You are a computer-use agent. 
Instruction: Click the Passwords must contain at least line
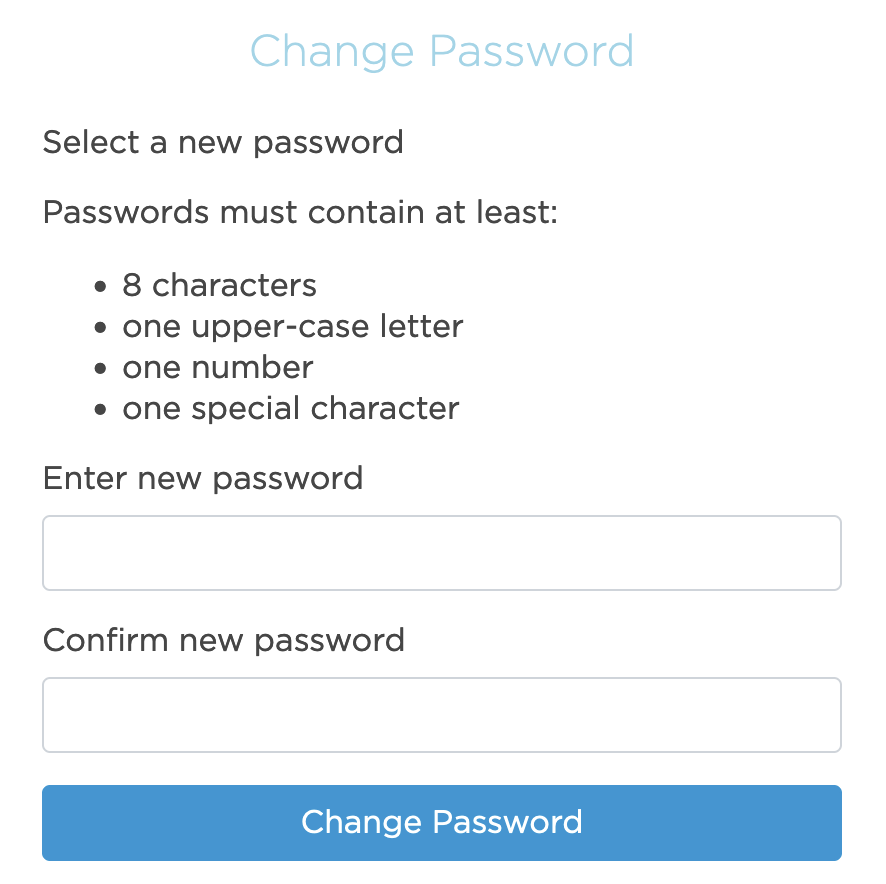[x=300, y=213]
